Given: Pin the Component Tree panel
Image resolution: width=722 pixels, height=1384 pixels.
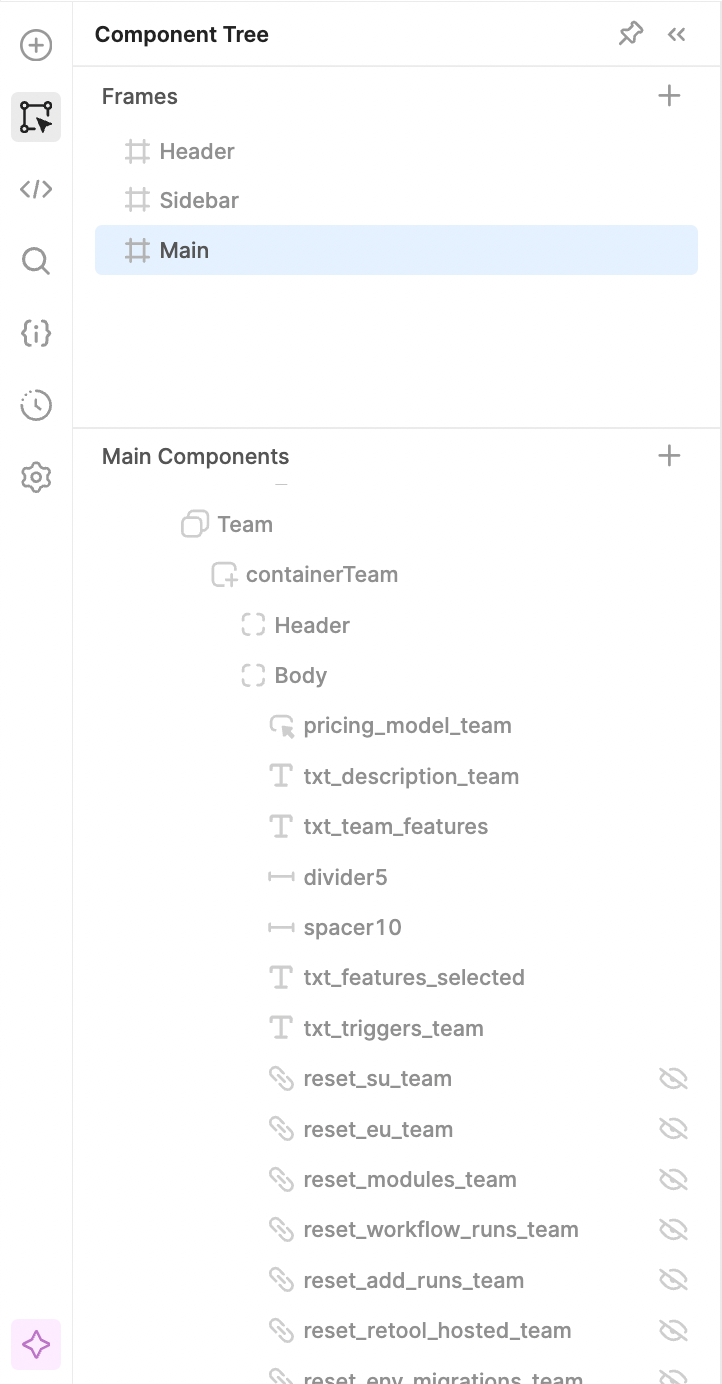Looking at the screenshot, I should (x=631, y=34).
